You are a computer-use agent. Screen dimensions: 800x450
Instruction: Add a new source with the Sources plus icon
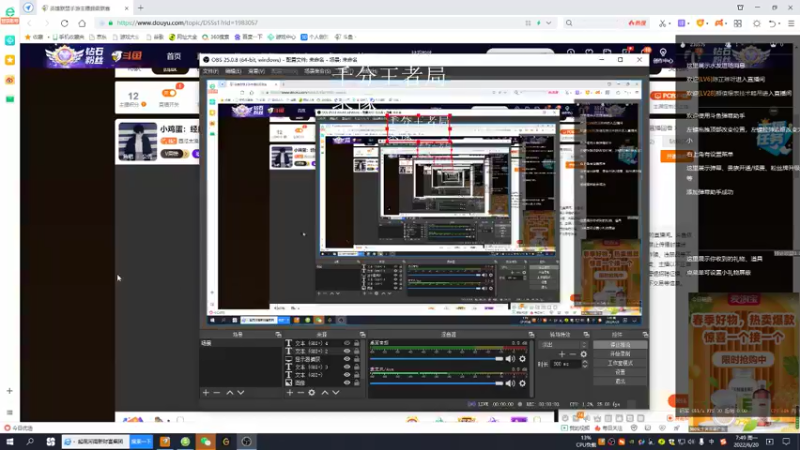click(x=289, y=393)
